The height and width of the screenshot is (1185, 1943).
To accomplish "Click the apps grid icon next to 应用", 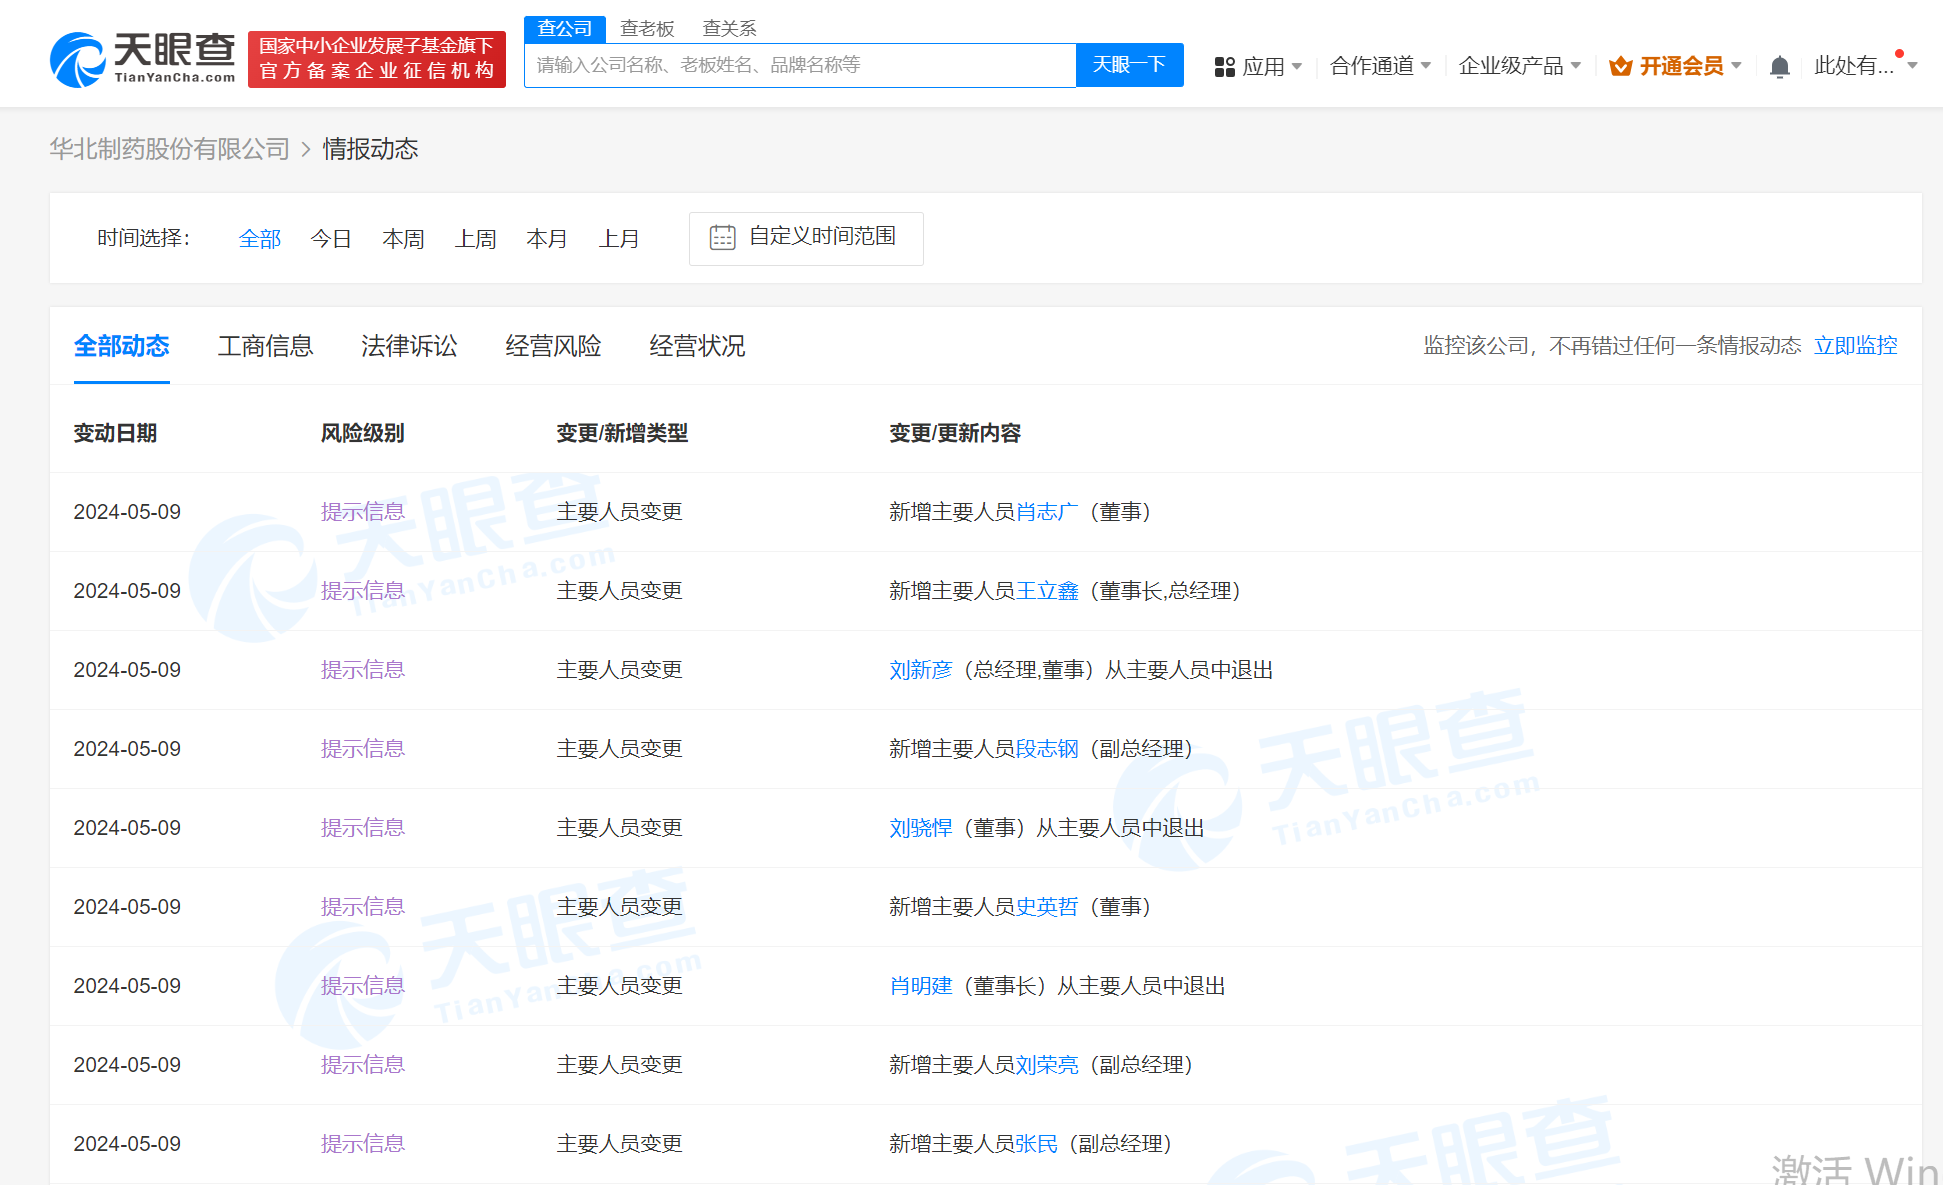I will (1224, 65).
